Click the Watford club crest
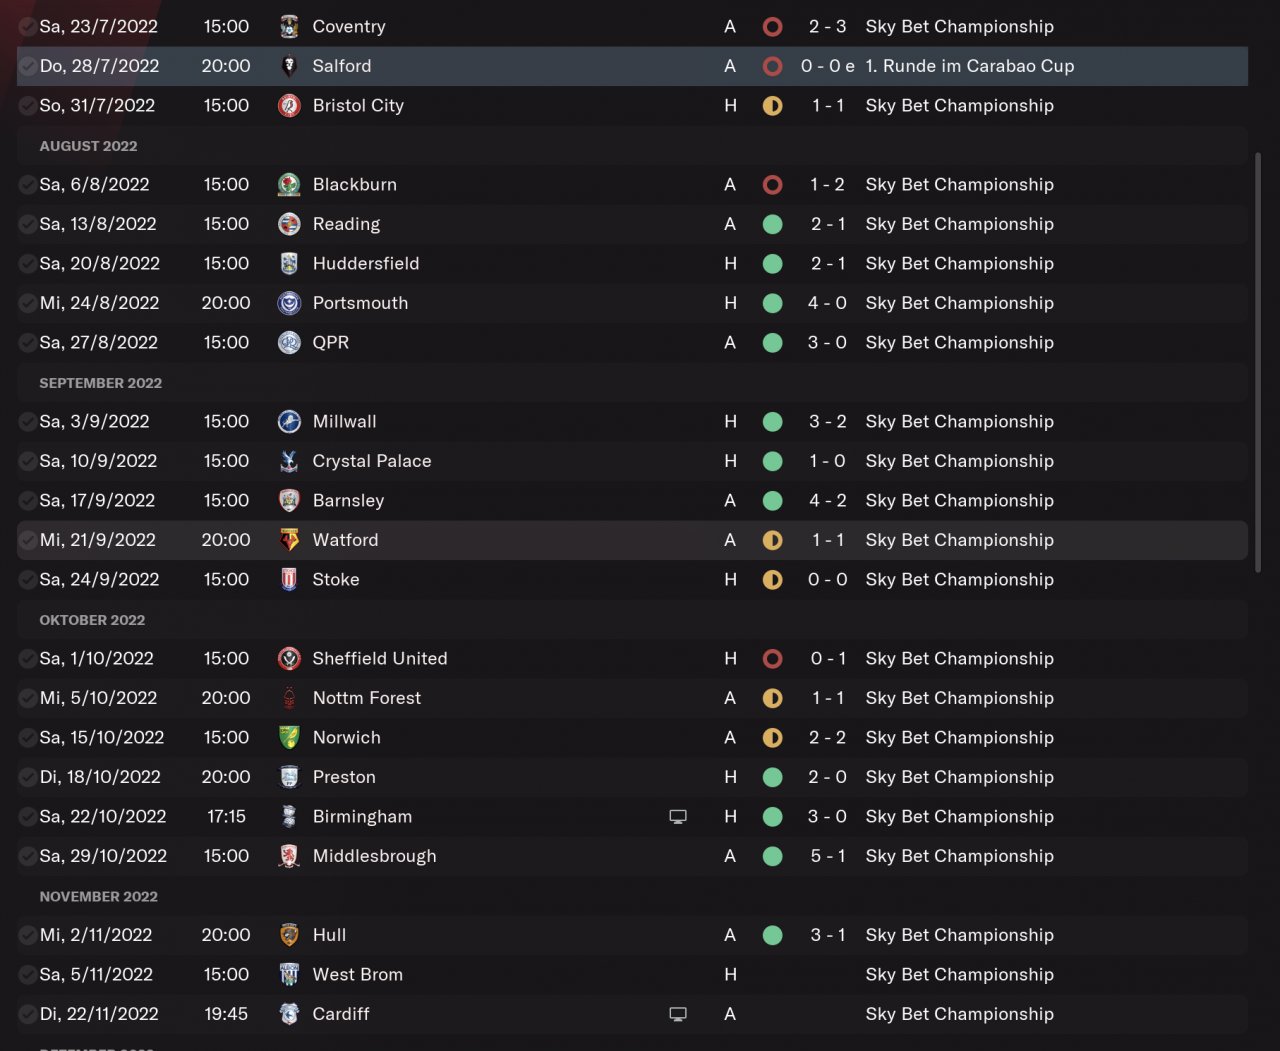This screenshot has height=1051, width=1280. pos(289,540)
